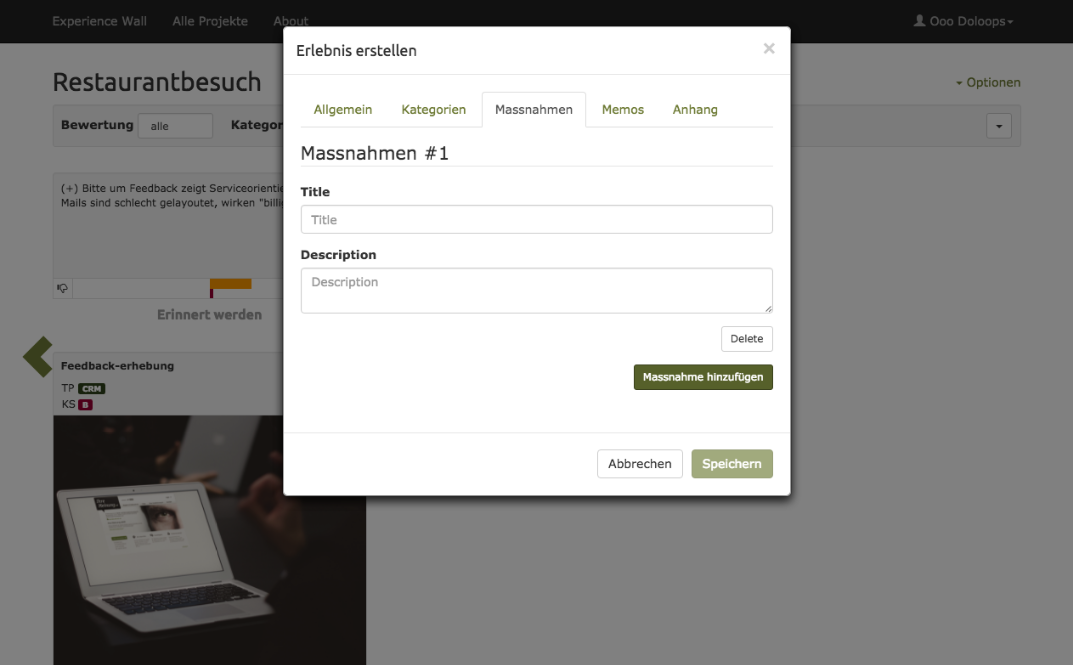Click the CRM badge next to TP
This screenshot has height=665, width=1073.
[x=92, y=389]
